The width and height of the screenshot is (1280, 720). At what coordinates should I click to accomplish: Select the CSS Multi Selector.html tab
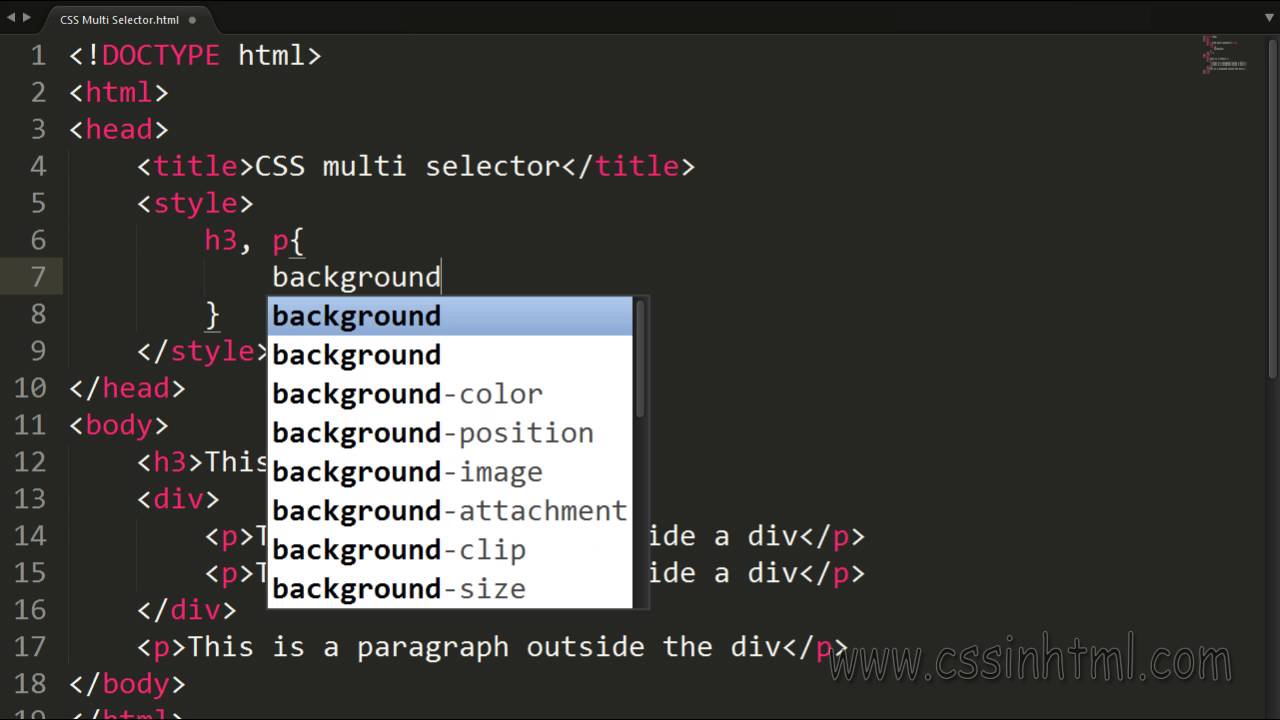coord(118,20)
